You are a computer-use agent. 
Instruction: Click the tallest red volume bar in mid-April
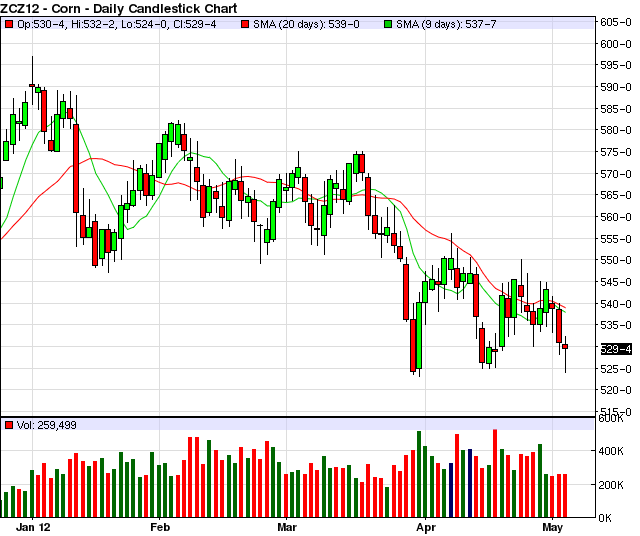click(x=495, y=474)
